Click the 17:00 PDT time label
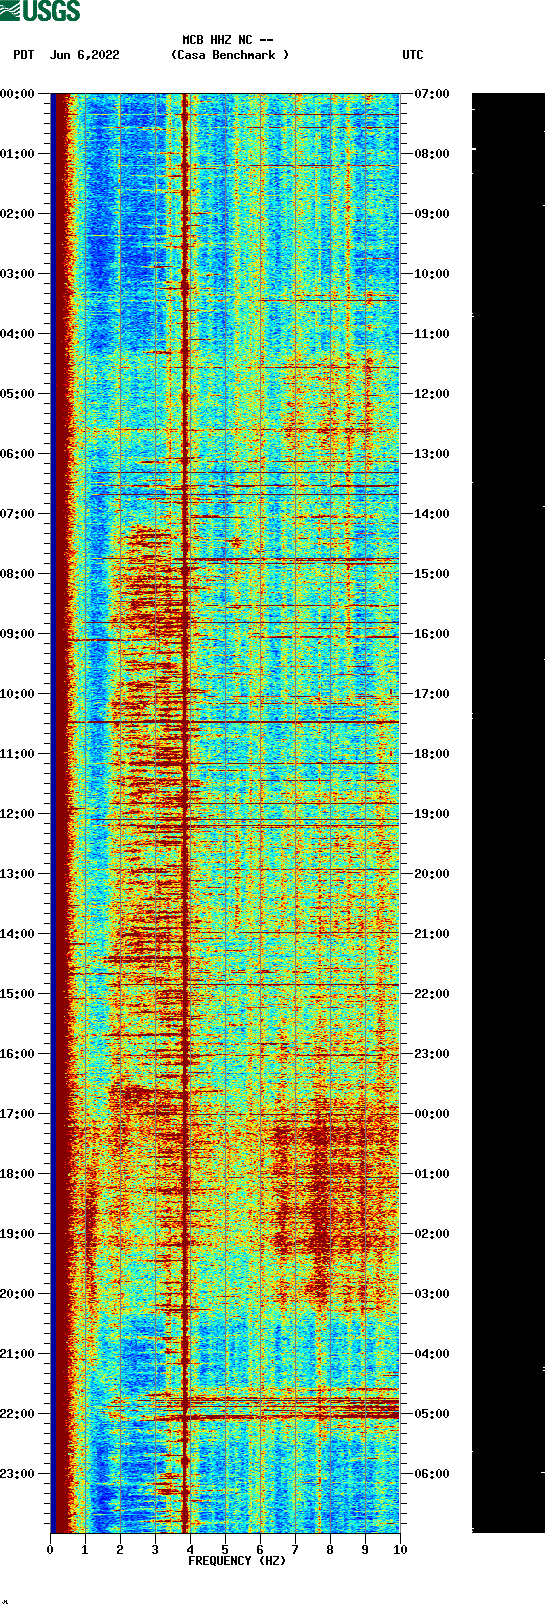This screenshot has width=552, height=1613. click(x=18, y=1114)
